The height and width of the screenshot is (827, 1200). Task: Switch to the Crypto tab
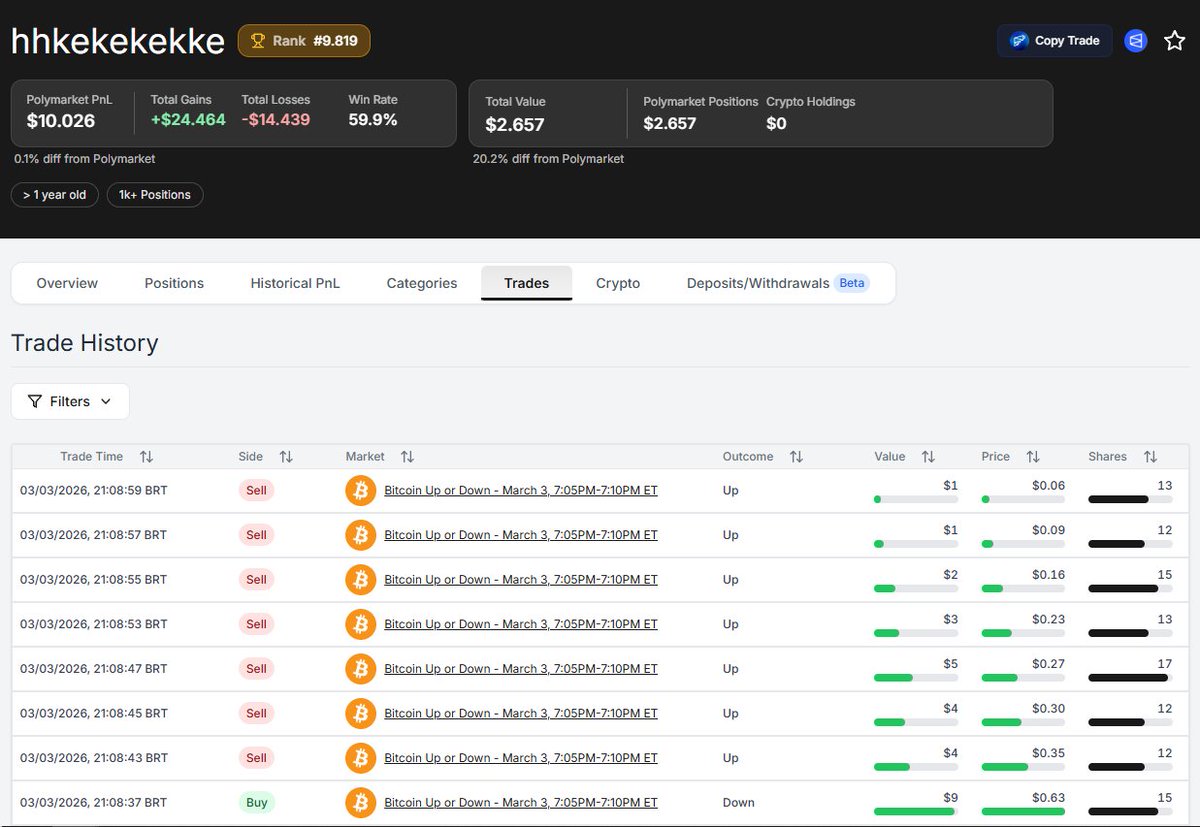[618, 283]
